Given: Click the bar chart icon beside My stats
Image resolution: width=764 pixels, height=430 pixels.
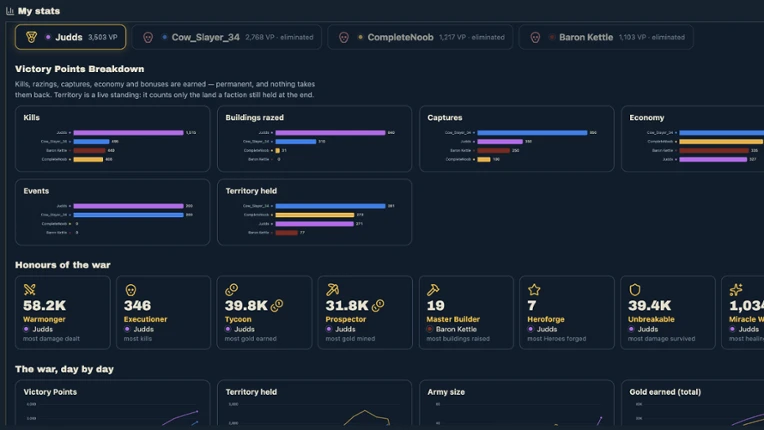Looking at the screenshot, I should [10, 11].
